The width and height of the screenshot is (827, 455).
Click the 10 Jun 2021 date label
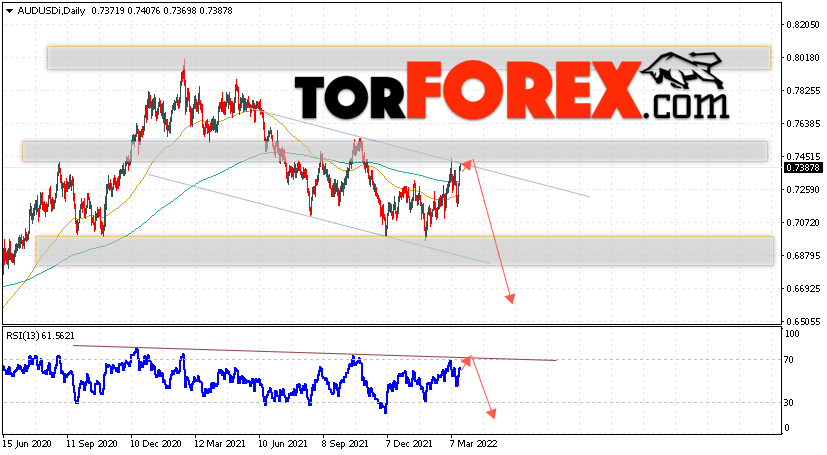click(x=284, y=444)
